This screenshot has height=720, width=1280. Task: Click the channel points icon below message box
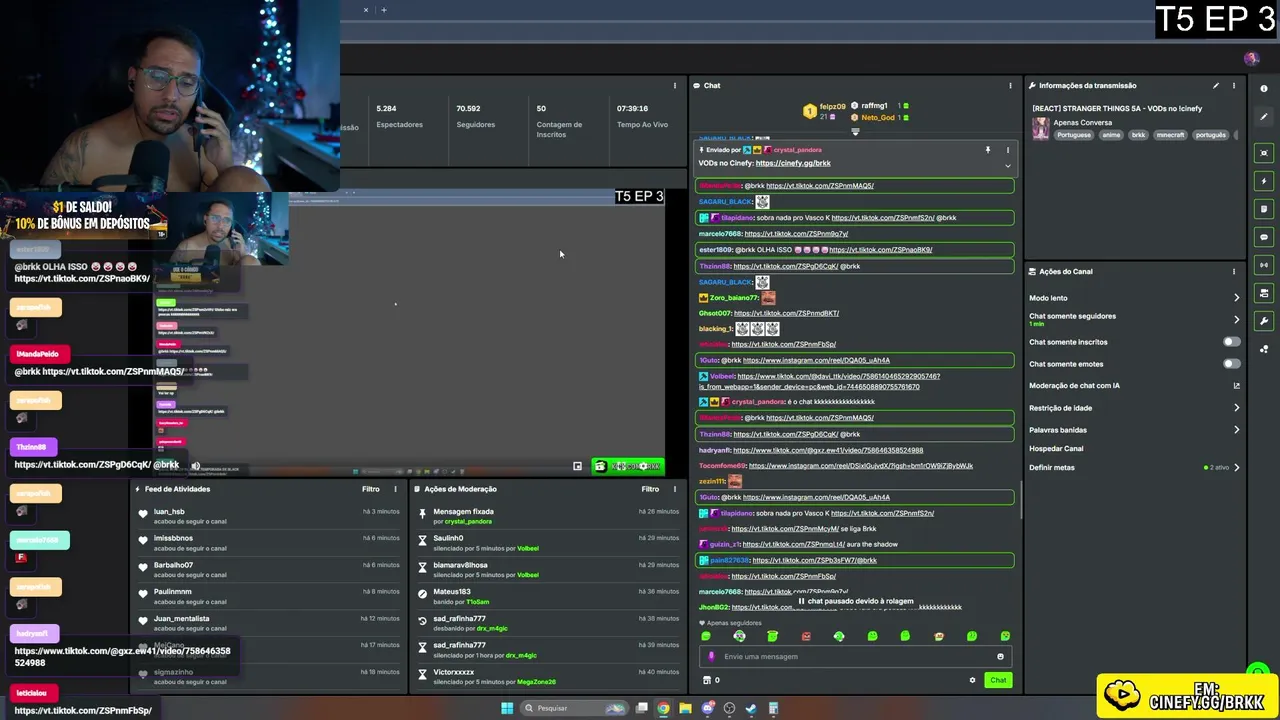(707, 680)
